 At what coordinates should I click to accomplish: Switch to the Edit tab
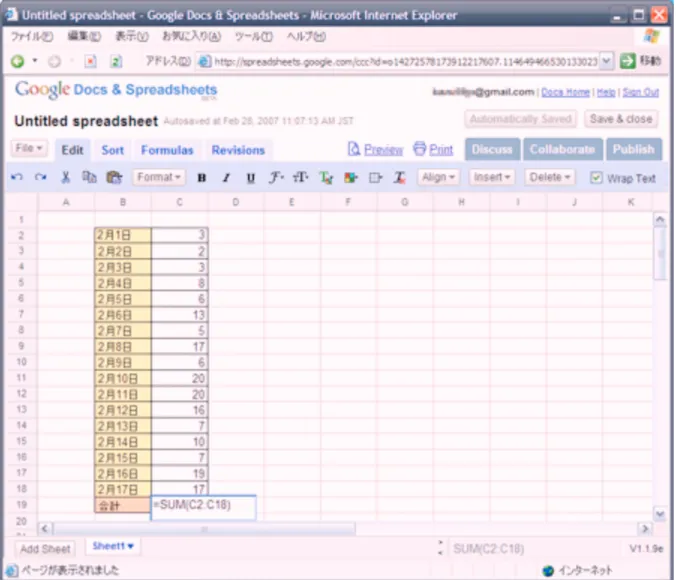click(72, 150)
